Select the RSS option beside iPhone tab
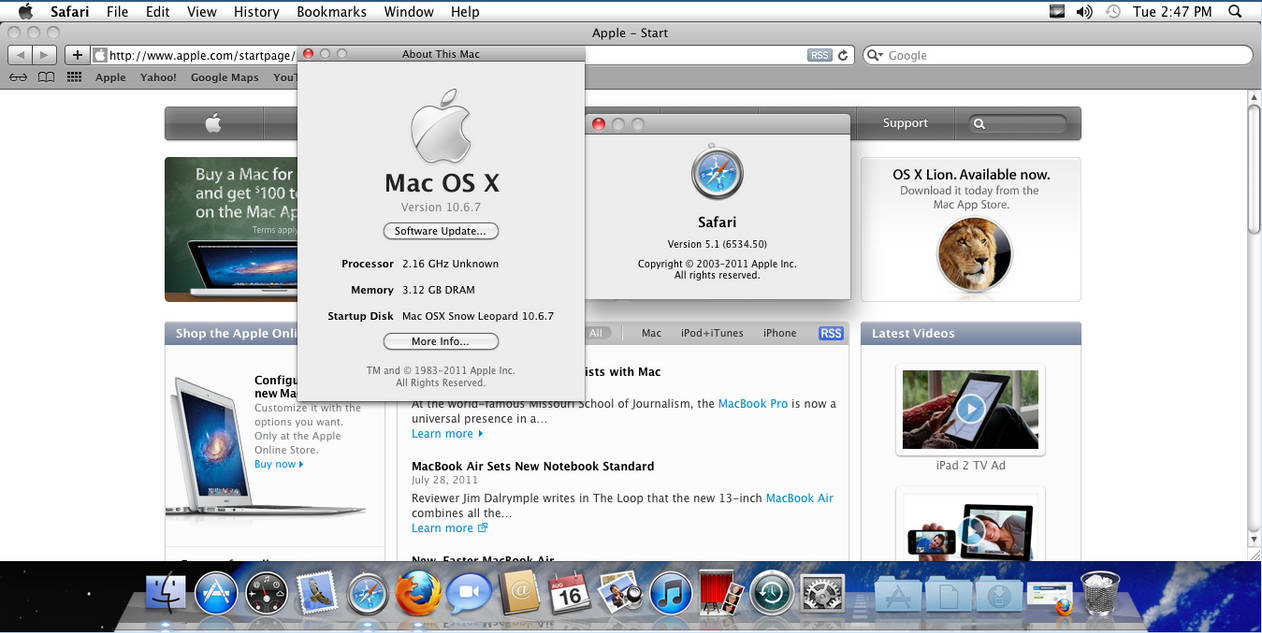The height and width of the screenshot is (633, 1262). (830, 333)
